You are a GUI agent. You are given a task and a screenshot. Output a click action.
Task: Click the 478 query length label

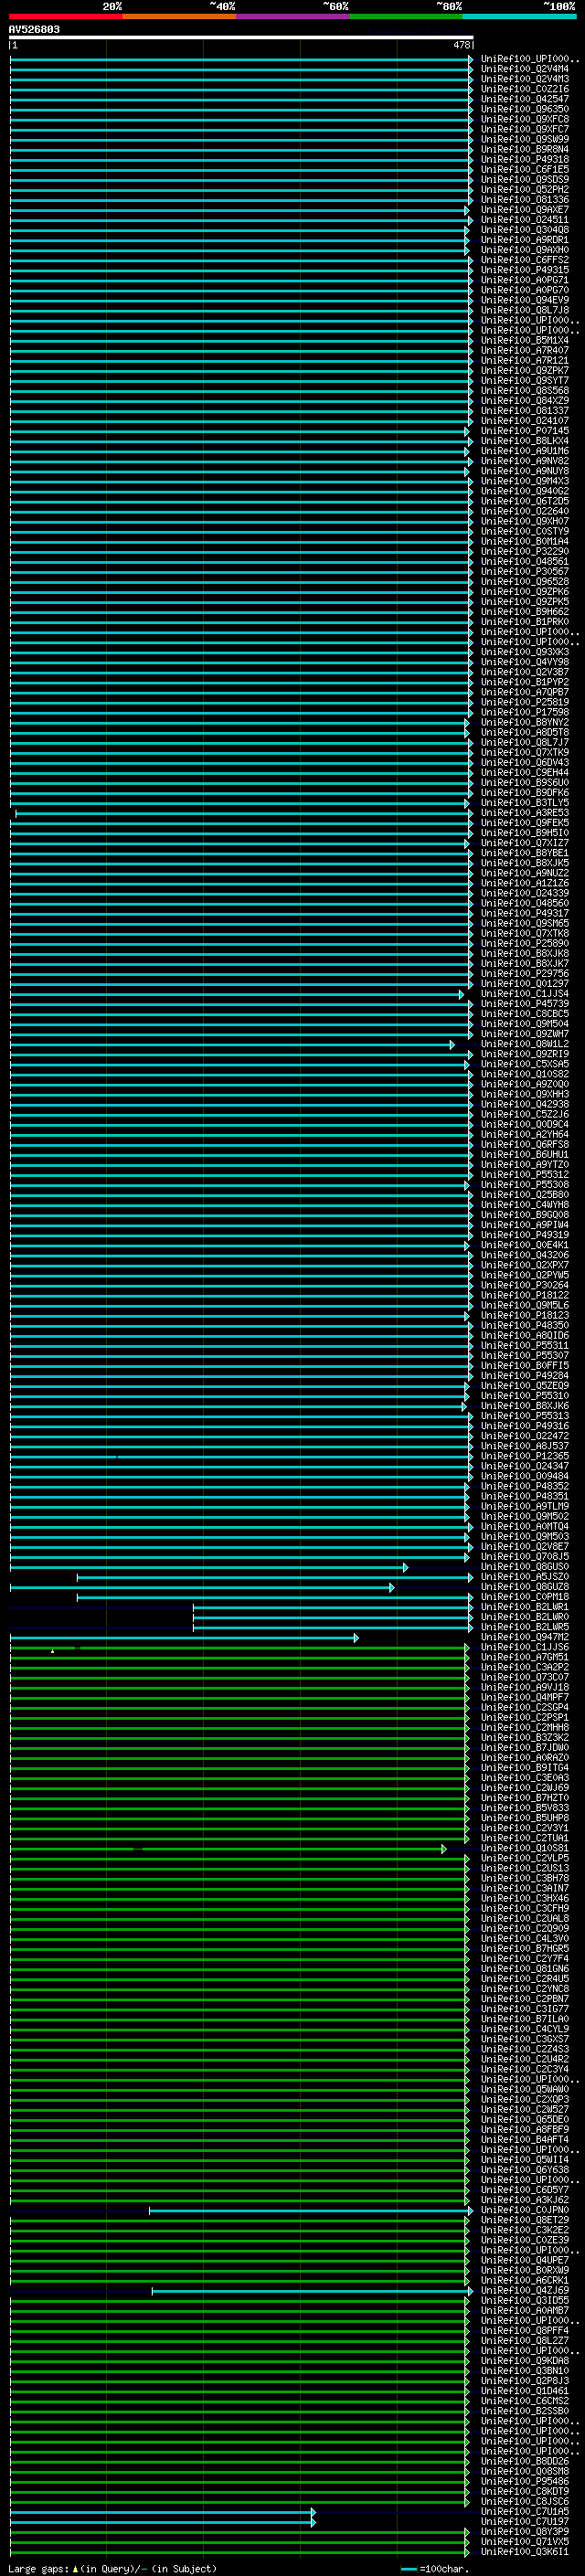tap(461, 45)
